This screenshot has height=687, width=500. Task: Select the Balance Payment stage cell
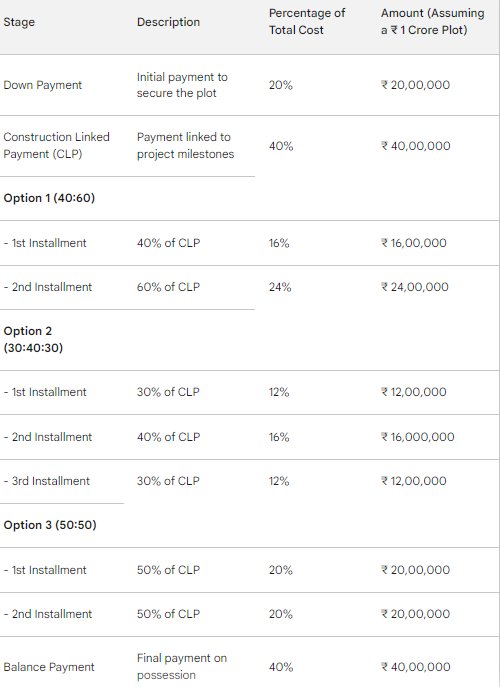(x=49, y=667)
